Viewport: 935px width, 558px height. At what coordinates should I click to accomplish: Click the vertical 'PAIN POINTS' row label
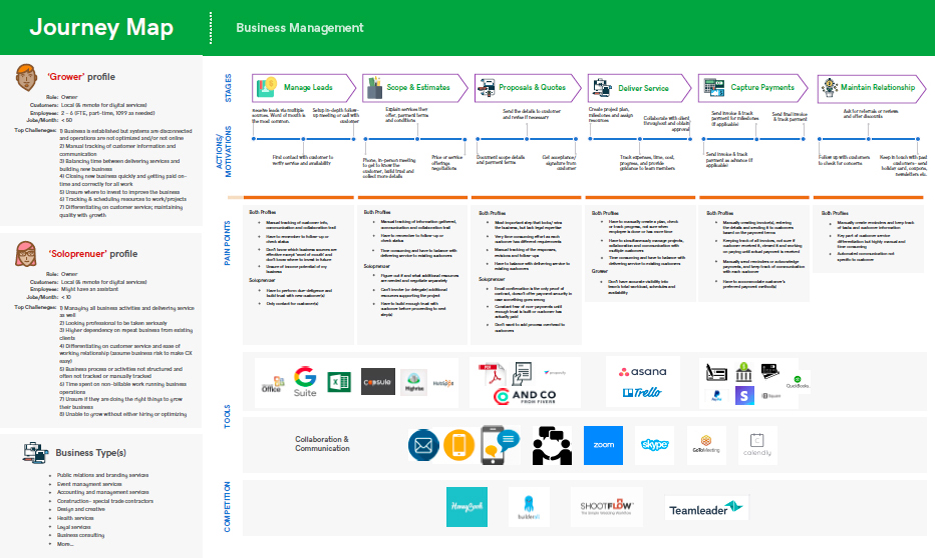pos(227,243)
